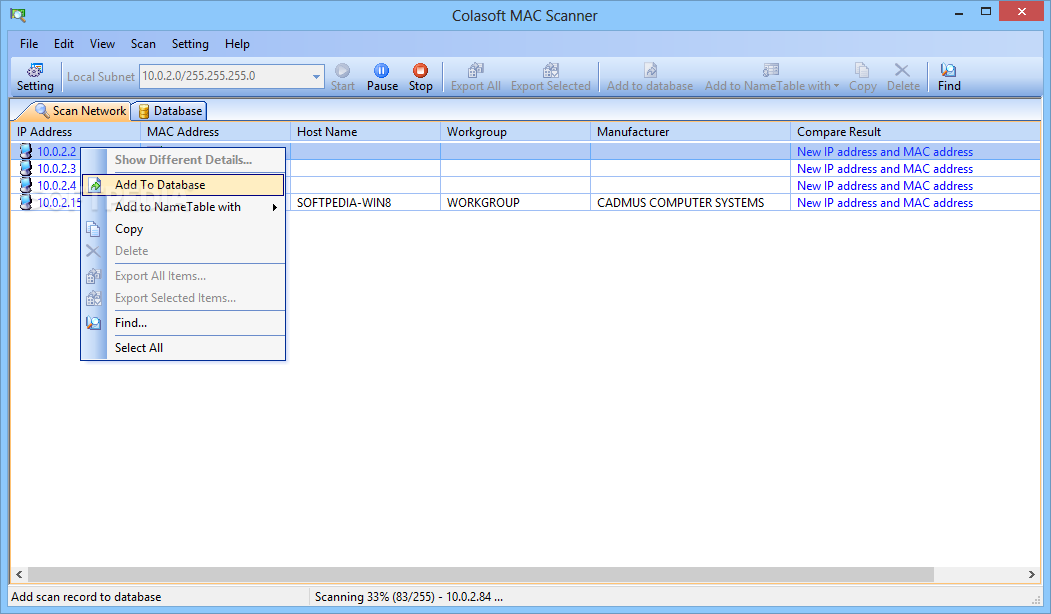Viewport: 1051px width, 614px height.
Task: Click the computer icon beside 10.0.2.4
Action: [x=25, y=185]
